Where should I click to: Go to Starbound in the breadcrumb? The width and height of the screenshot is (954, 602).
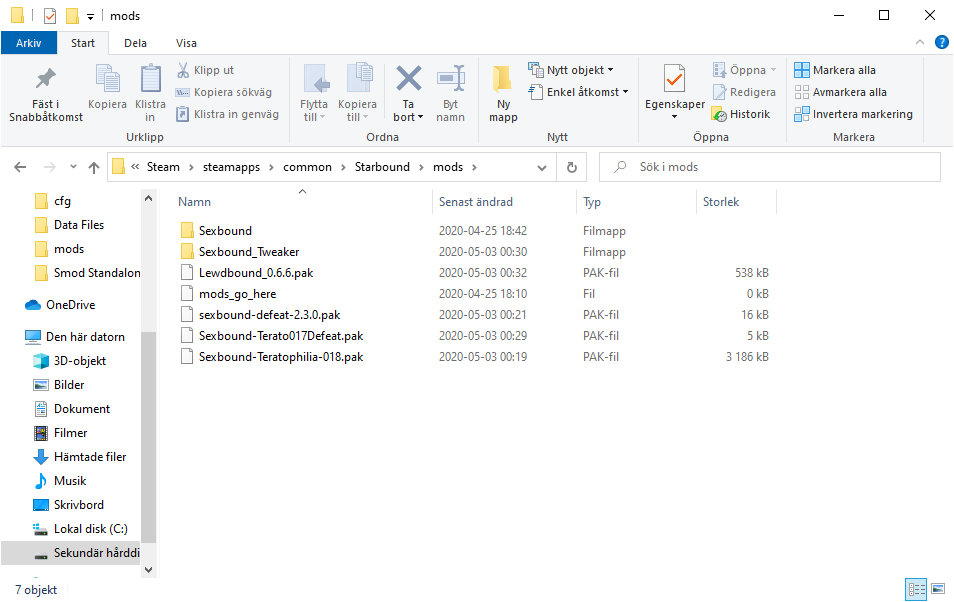pos(382,167)
